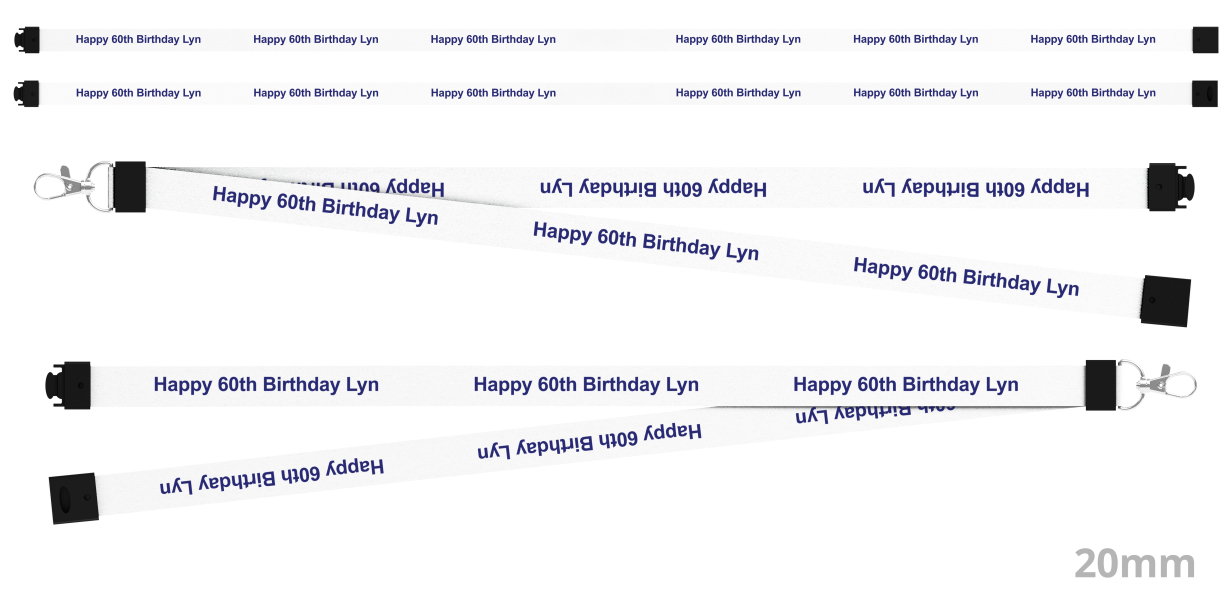This screenshot has height=600, width=1232.
Task: Click the black square end cap with the oval hole
Action: coord(74,498)
